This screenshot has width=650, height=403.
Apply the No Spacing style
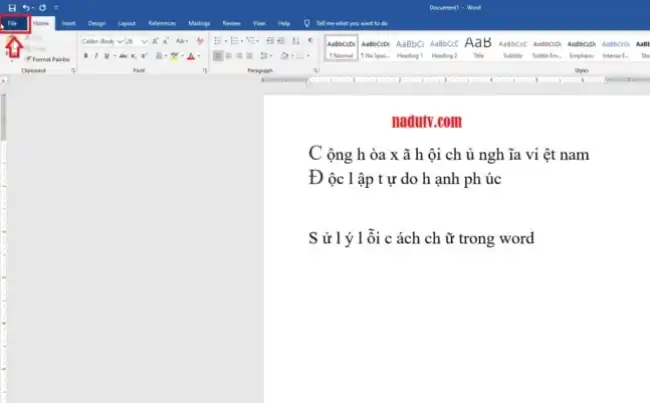click(x=375, y=49)
